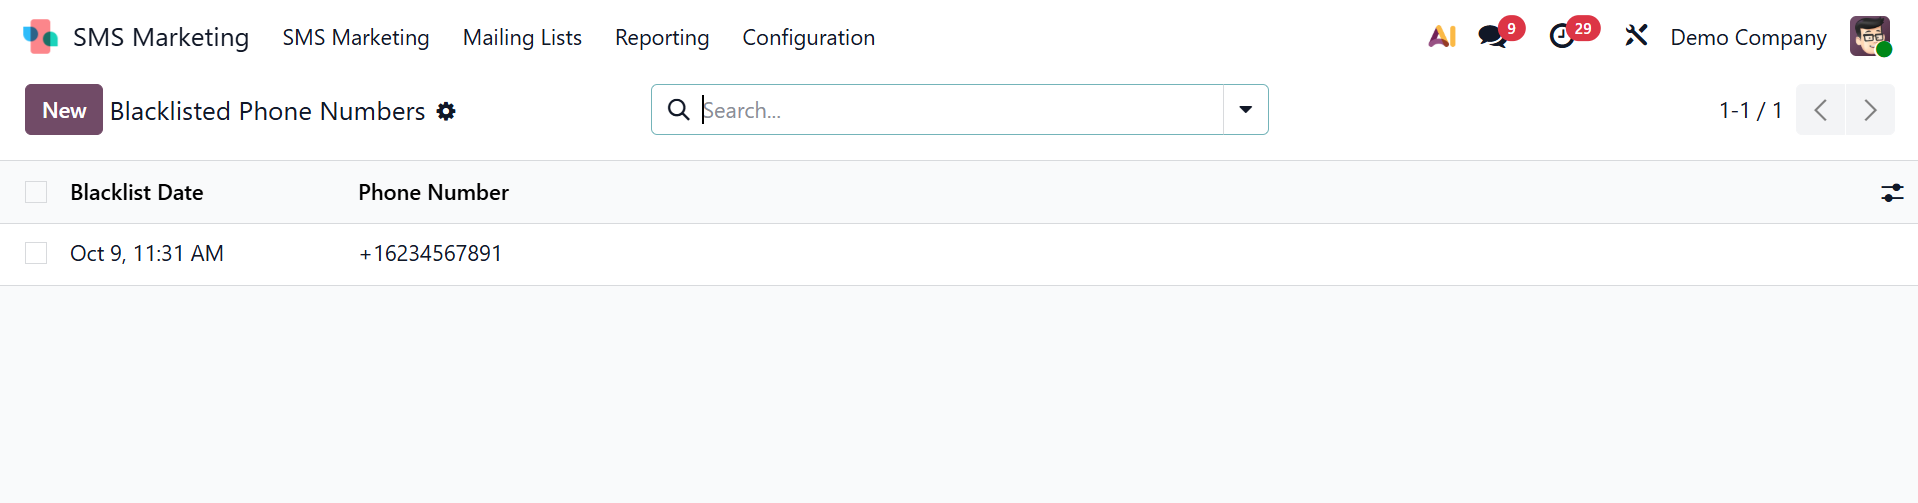Click the magnifying glass search icon
1918x503 pixels.
(678, 110)
